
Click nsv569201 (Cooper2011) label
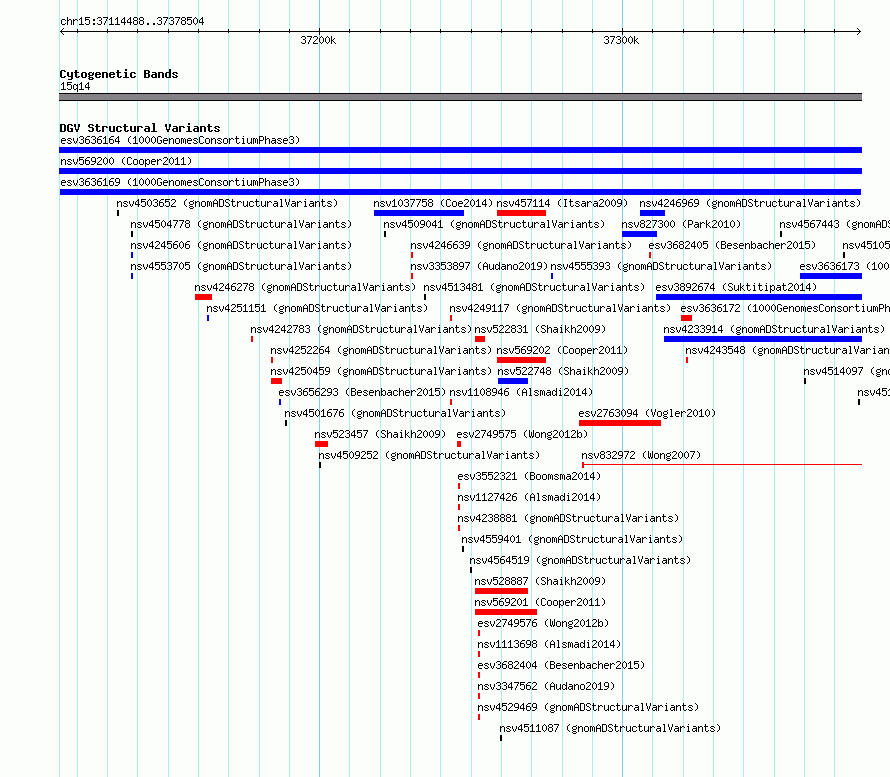click(x=540, y=602)
